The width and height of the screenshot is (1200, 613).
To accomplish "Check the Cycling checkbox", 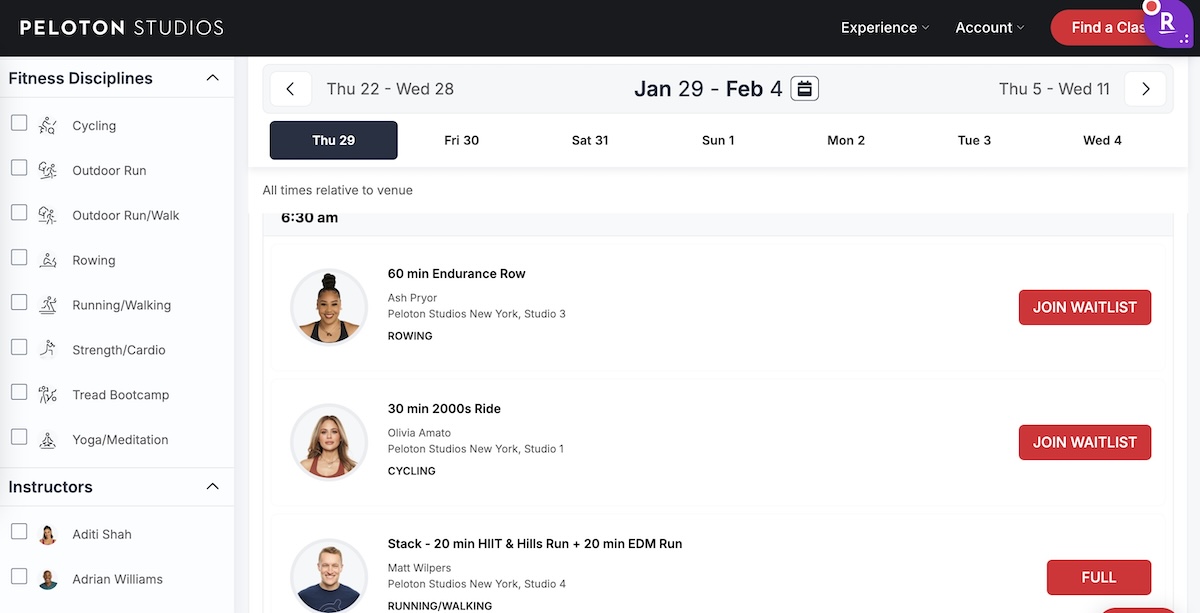I will tap(19, 123).
